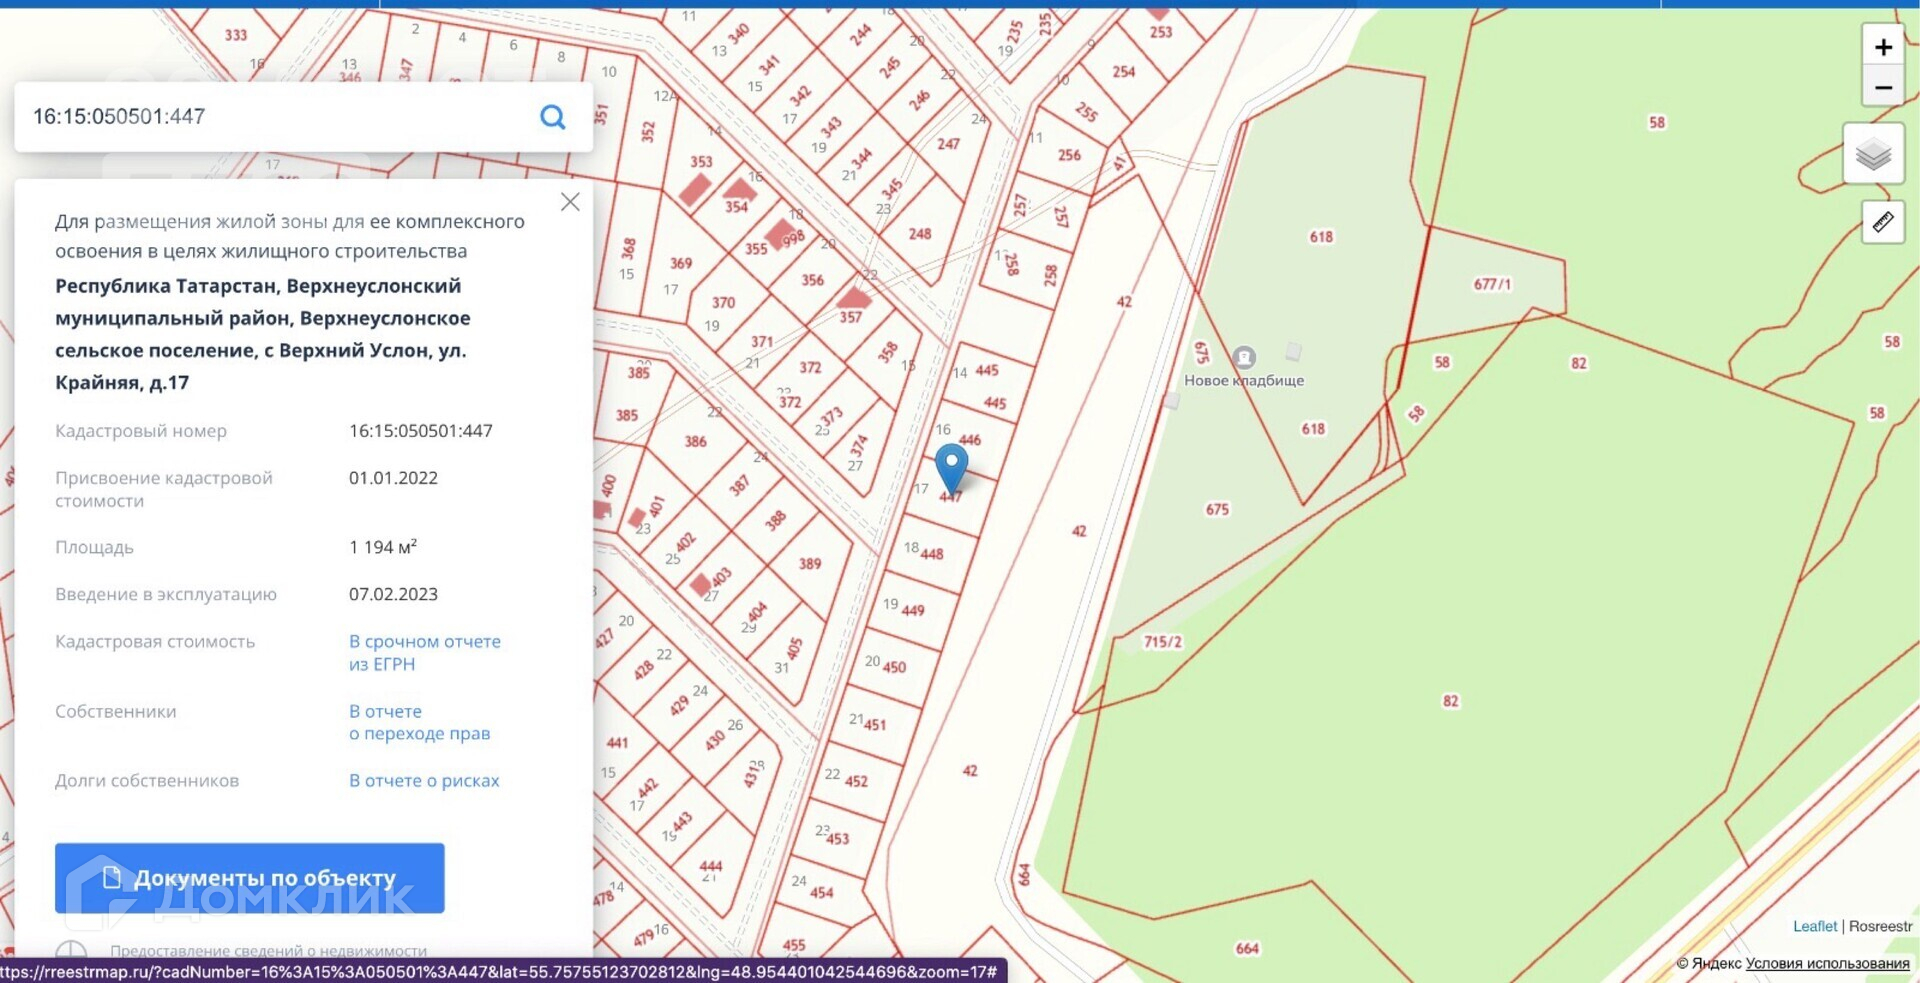The height and width of the screenshot is (983, 1920).
Task: Select parcel 371 on the map
Action: (x=762, y=342)
